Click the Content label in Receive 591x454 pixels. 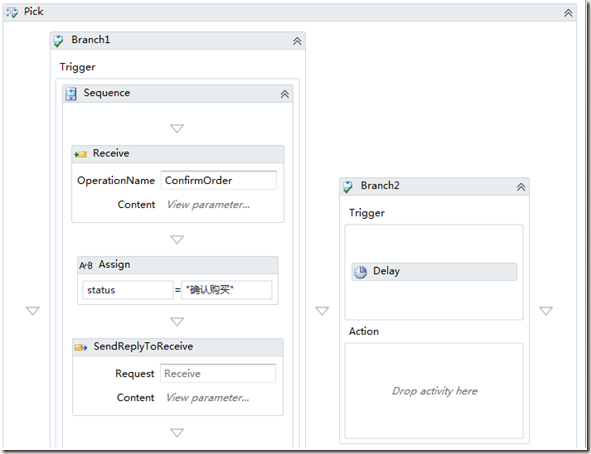click(x=136, y=205)
